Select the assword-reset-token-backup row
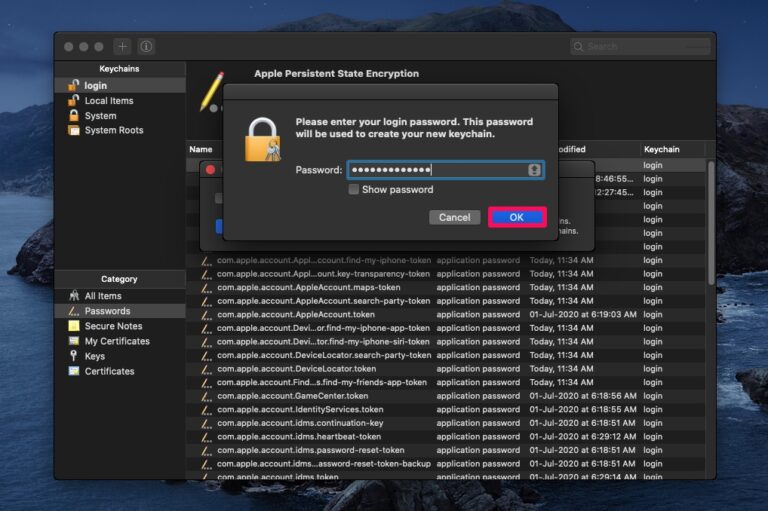 coord(446,464)
